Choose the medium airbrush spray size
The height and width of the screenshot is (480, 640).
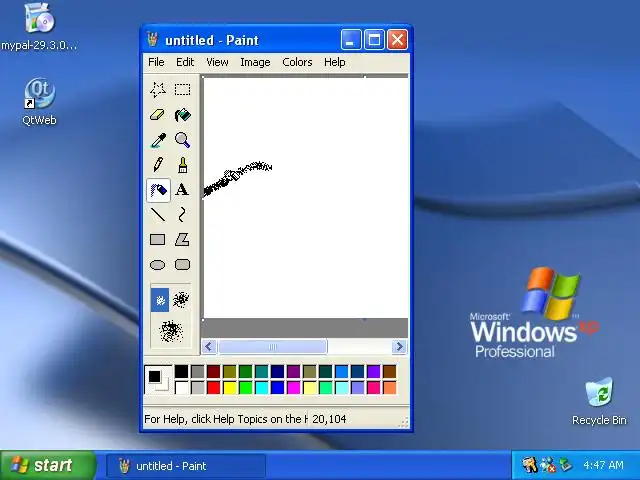[180, 300]
